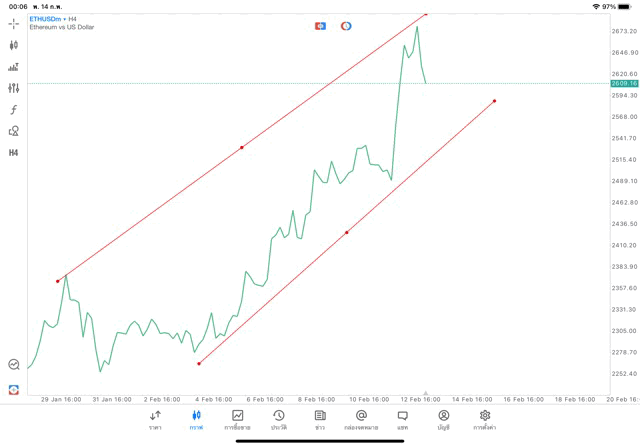Switch to the ราคา quotes tab
The height and width of the screenshot is (447, 640).
tap(155, 419)
